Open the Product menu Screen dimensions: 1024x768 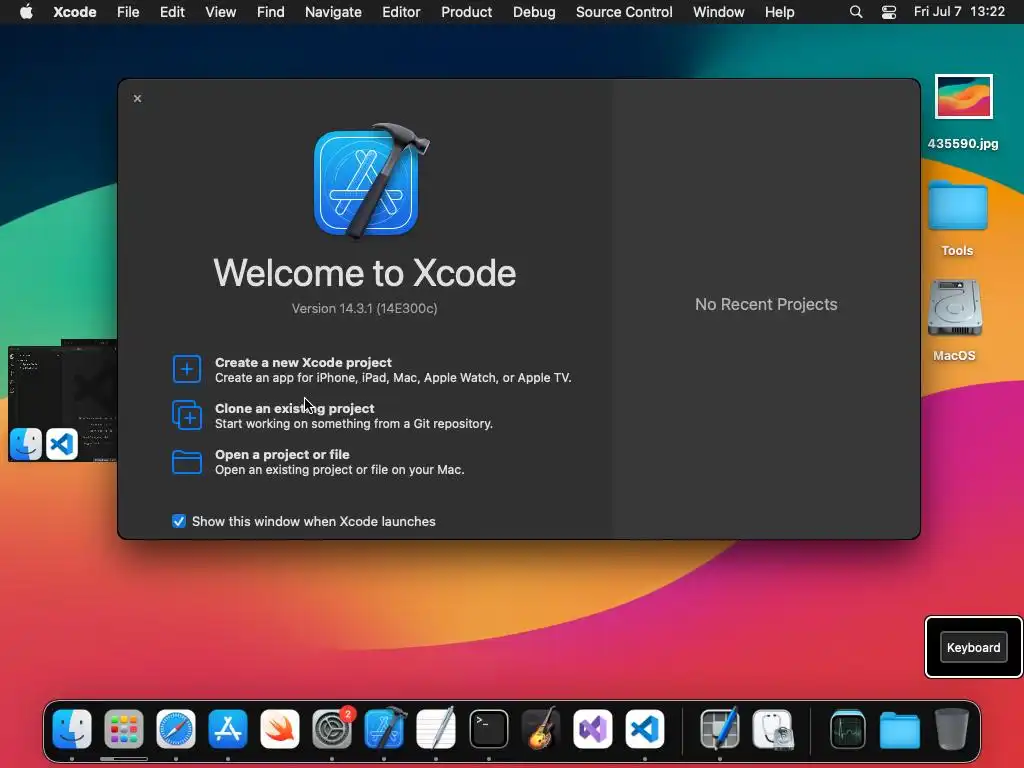click(466, 12)
